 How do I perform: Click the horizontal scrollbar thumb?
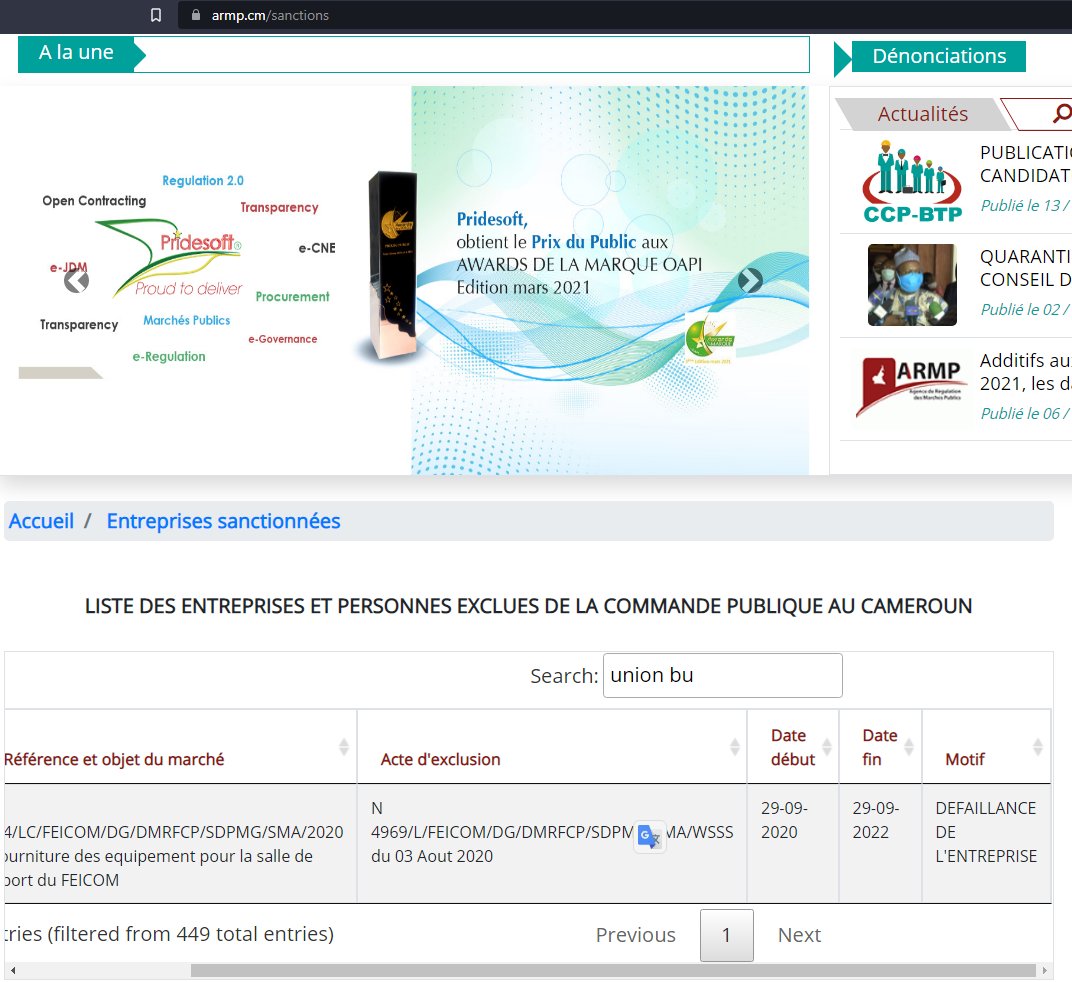pyautogui.click(x=613, y=970)
